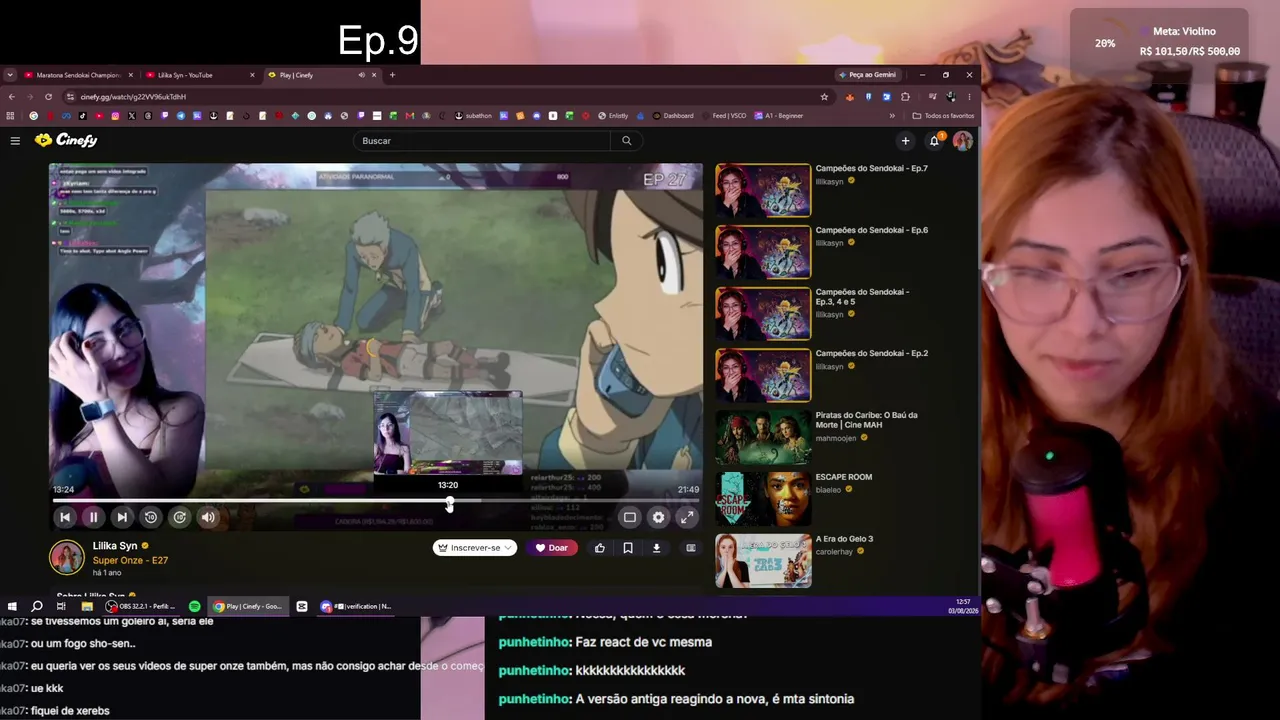The image size is (1280, 720).
Task: Open Spotify from the taskbar
Action: tap(194, 606)
